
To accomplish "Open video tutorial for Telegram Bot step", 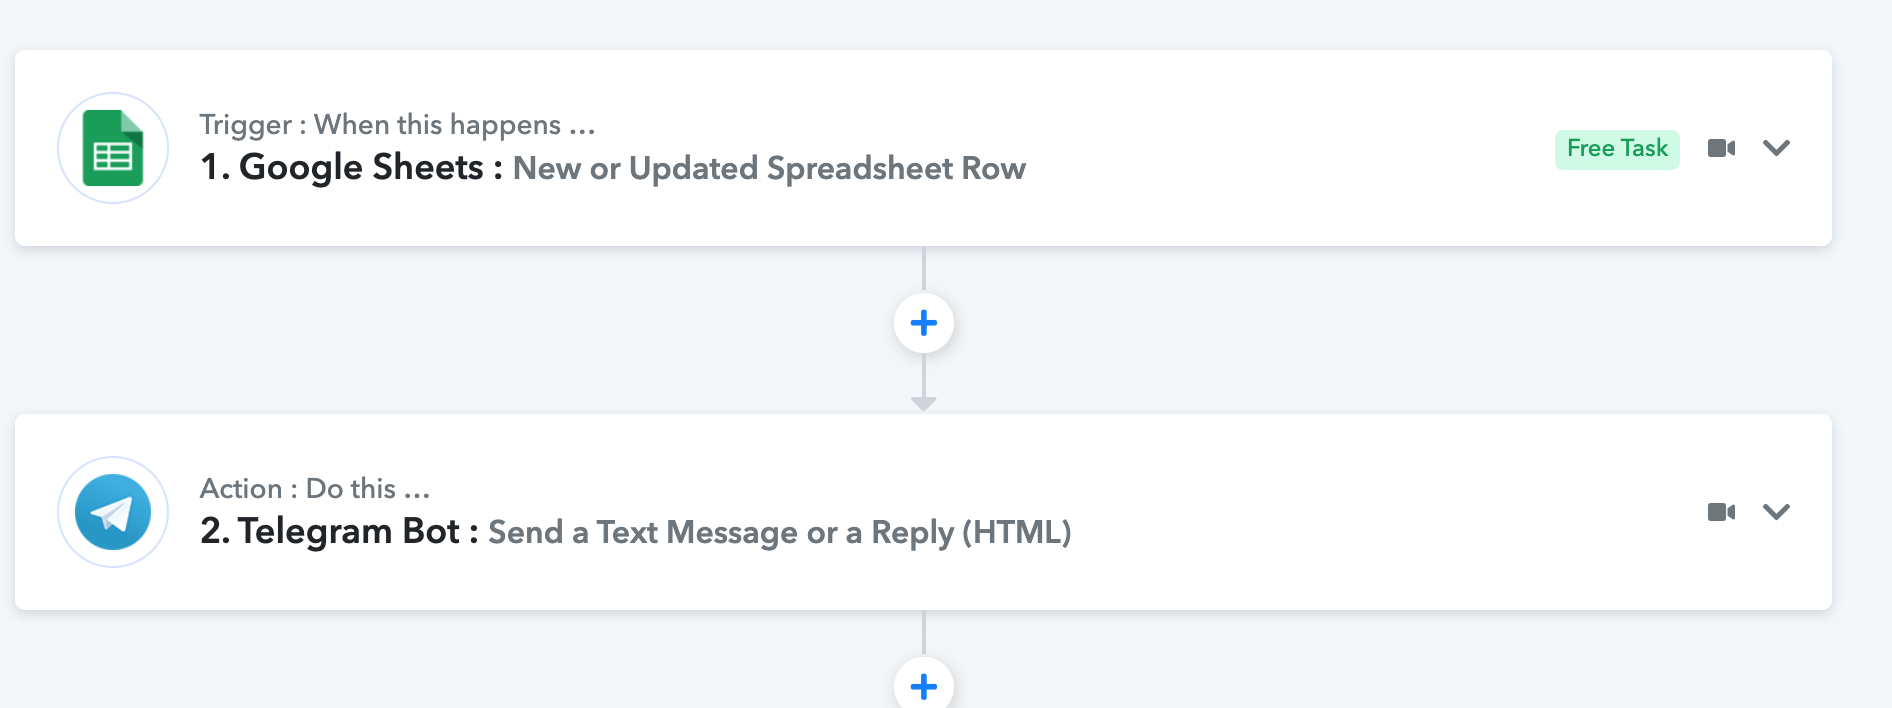I will click(x=1721, y=512).
